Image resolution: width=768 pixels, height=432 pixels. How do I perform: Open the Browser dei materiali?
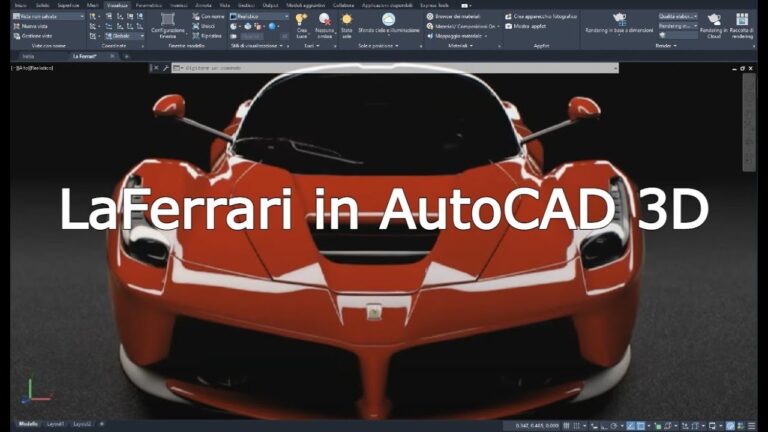(453, 16)
